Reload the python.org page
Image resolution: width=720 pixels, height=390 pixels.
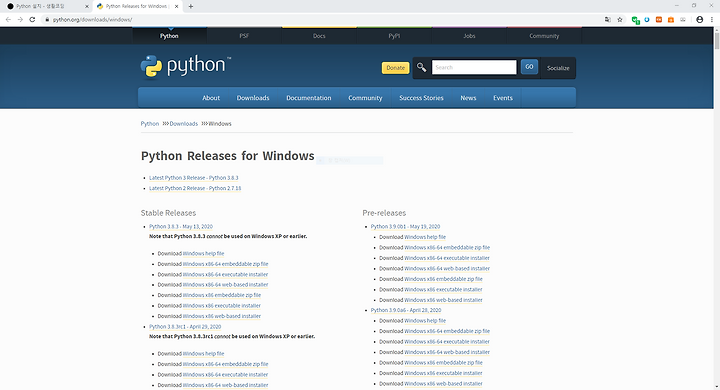[32, 19]
